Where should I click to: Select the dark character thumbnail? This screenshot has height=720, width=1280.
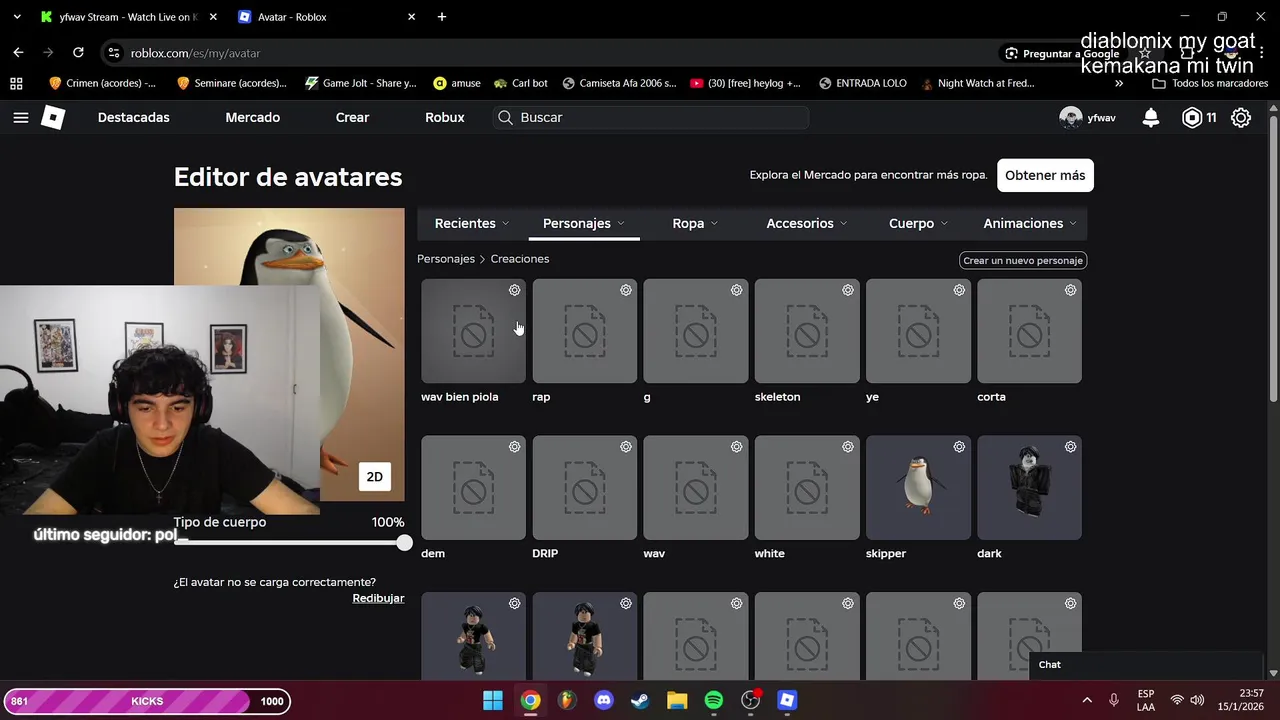point(1029,488)
